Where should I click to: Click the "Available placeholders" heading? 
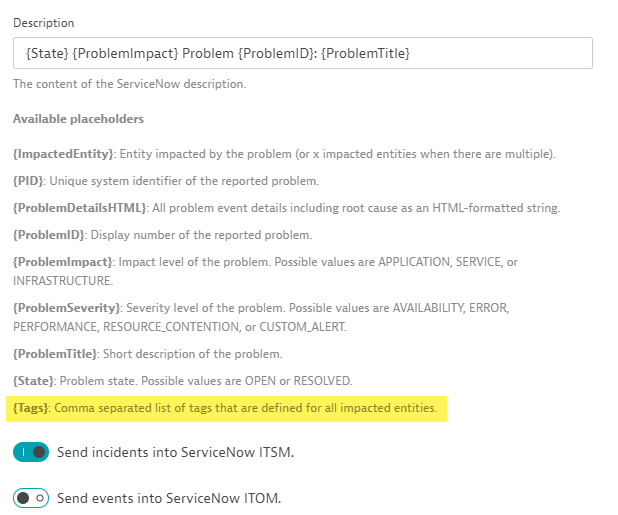(x=78, y=119)
